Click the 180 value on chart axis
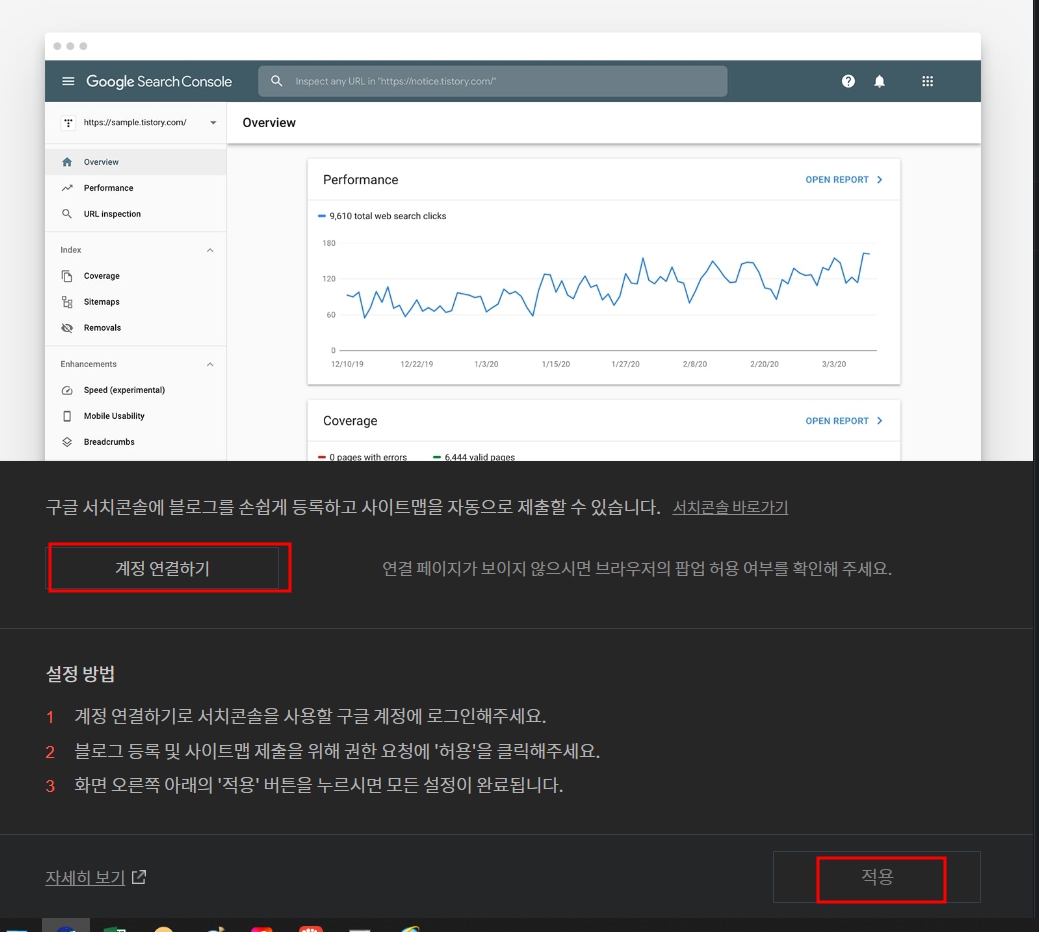This screenshot has width=1039, height=932. coord(329,243)
